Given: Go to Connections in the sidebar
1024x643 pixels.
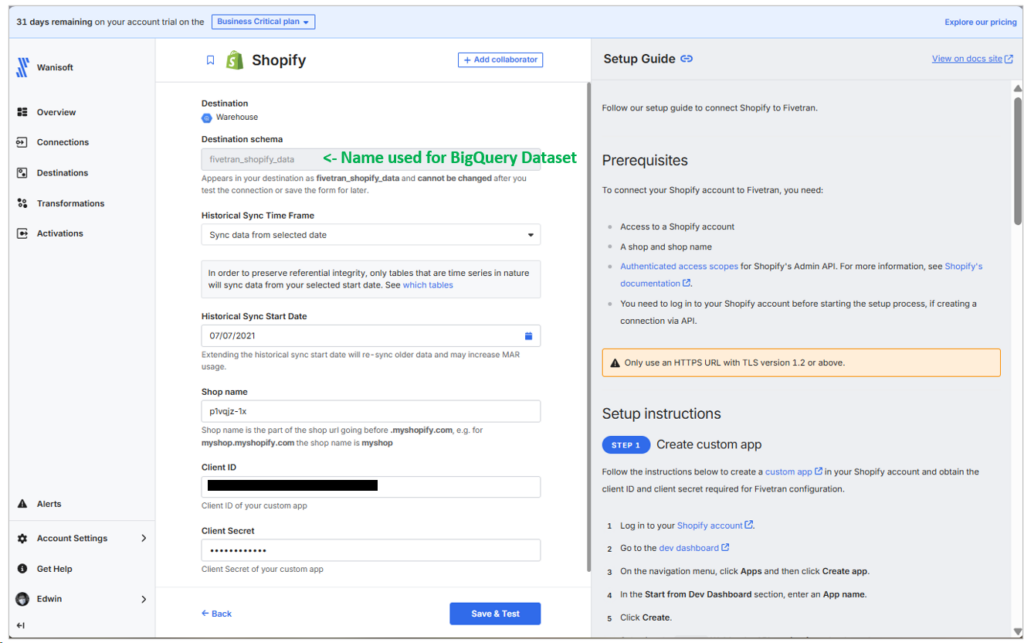Looking at the screenshot, I should (x=63, y=142).
